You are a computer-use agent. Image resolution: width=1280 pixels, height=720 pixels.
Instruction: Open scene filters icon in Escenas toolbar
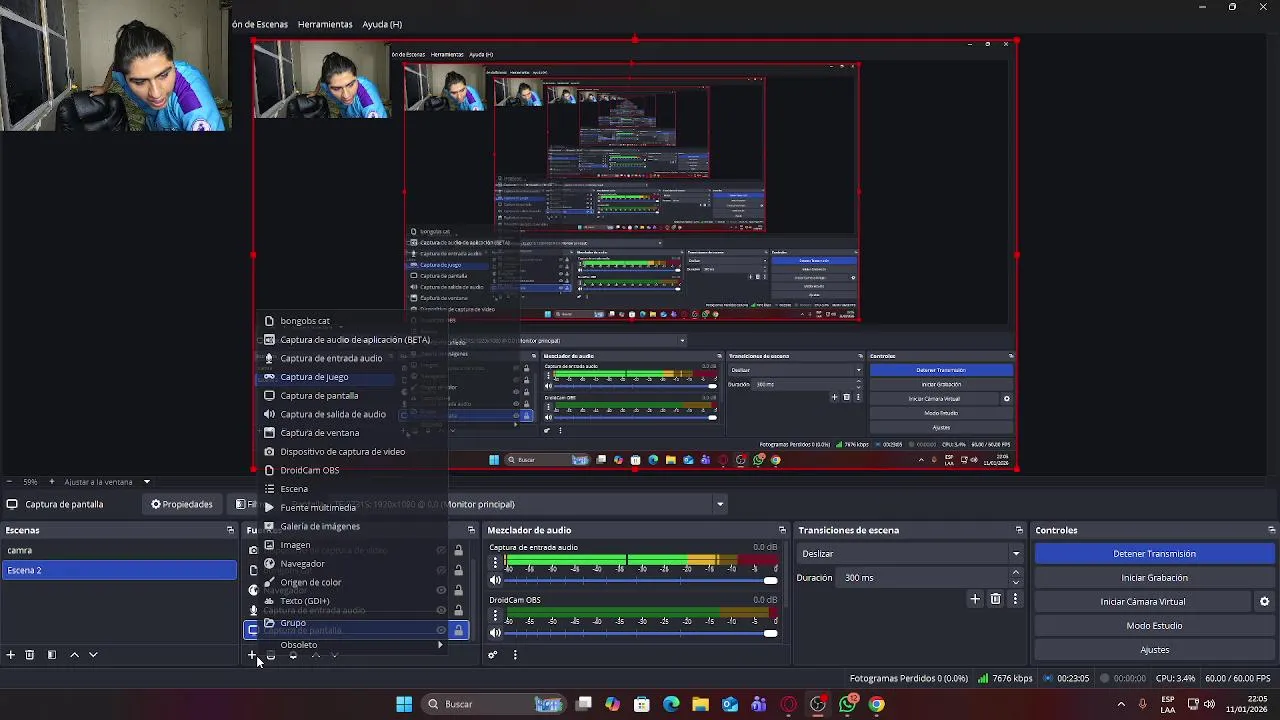coord(51,655)
